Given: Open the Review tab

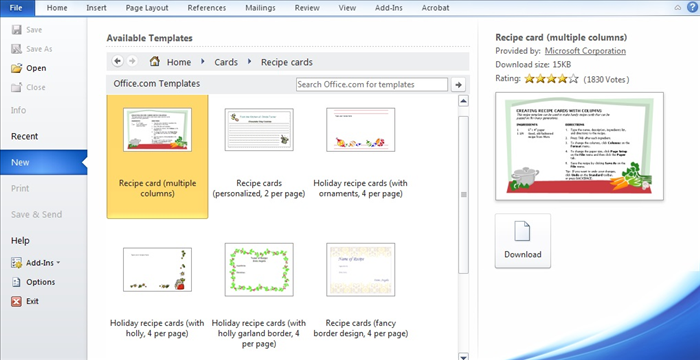Looking at the screenshot, I should 307,8.
